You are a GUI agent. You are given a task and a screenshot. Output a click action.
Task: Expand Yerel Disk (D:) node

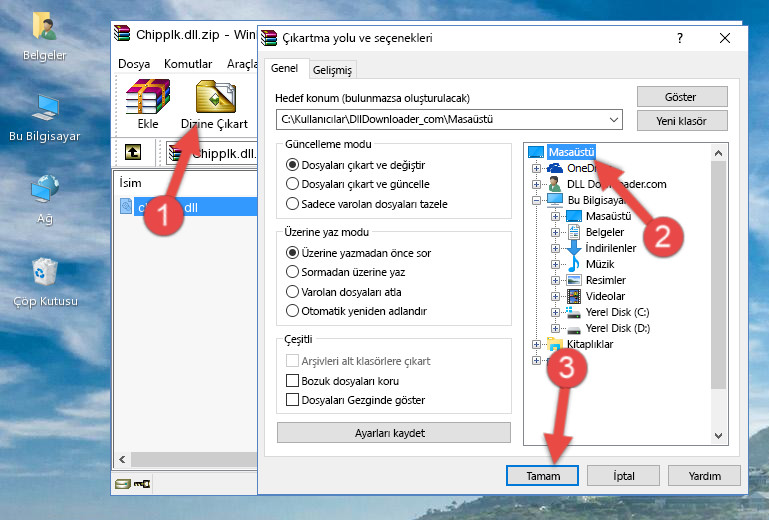[555, 328]
